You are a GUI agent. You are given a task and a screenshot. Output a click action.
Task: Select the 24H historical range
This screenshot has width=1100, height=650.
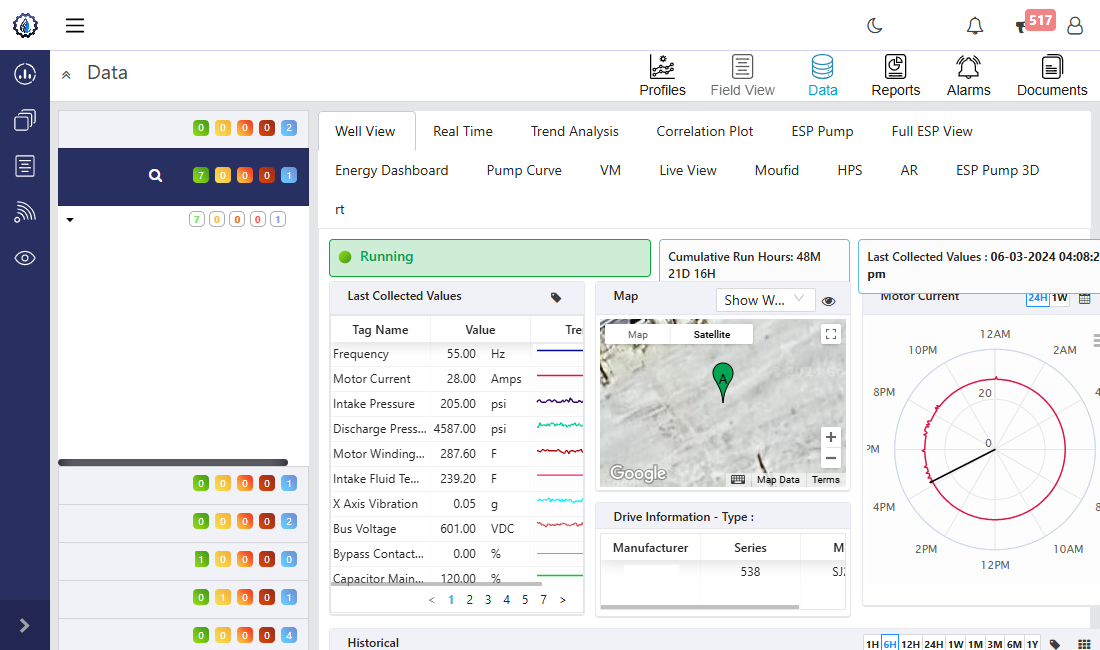(x=934, y=644)
